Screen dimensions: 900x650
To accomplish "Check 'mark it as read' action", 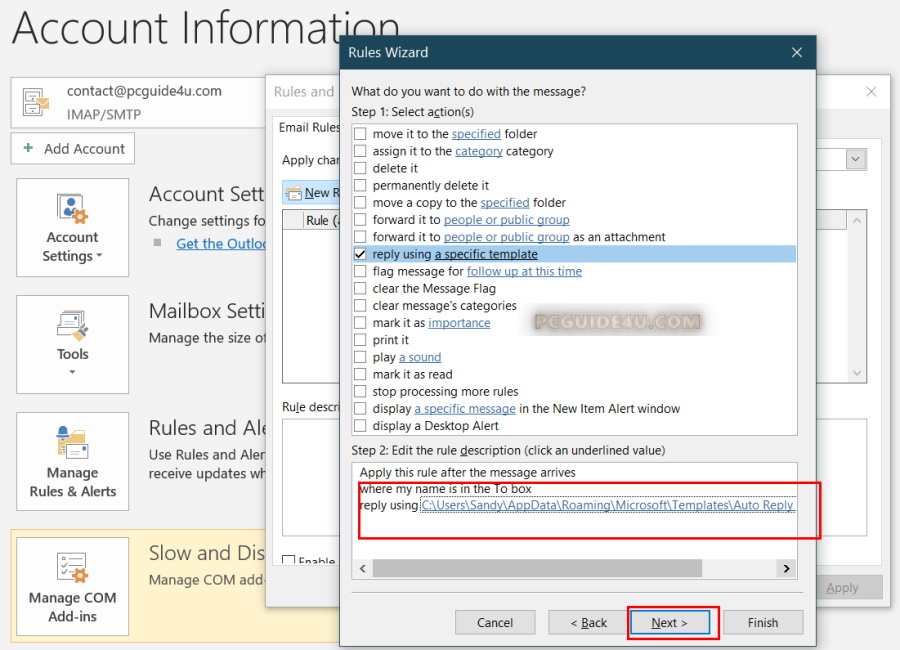I will pyautogui.click(x=360, y=375).
